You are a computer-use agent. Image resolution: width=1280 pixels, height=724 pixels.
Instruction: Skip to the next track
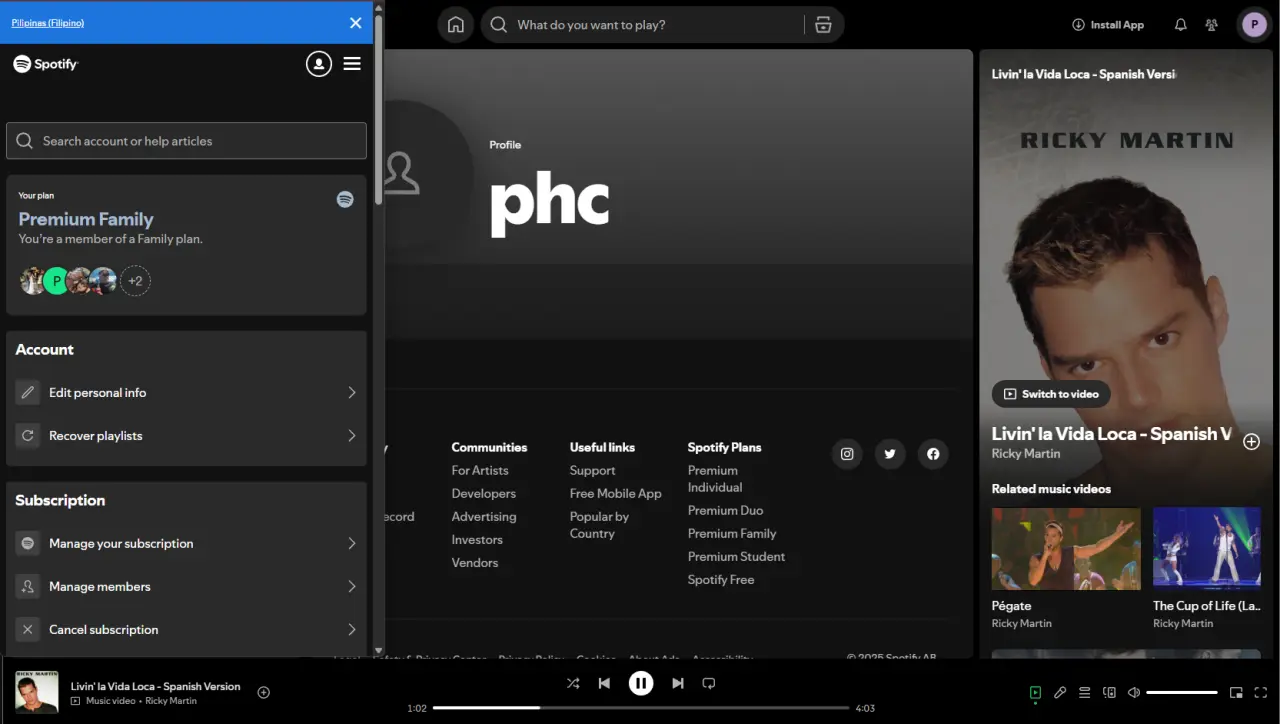click(678, 684)
